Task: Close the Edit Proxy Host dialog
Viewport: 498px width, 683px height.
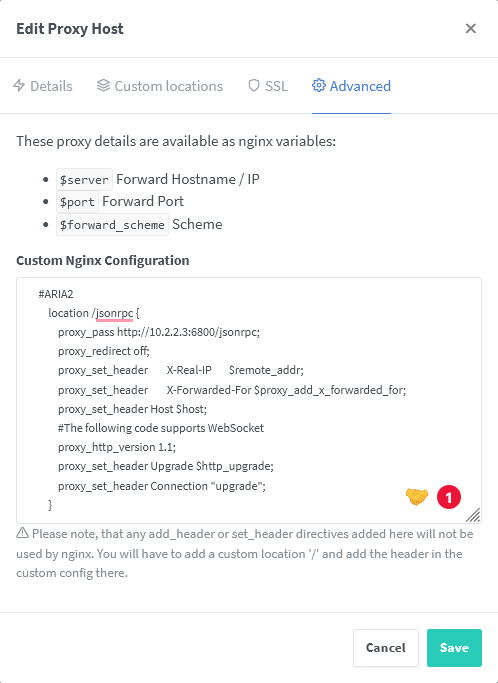Action: (471, 29)
